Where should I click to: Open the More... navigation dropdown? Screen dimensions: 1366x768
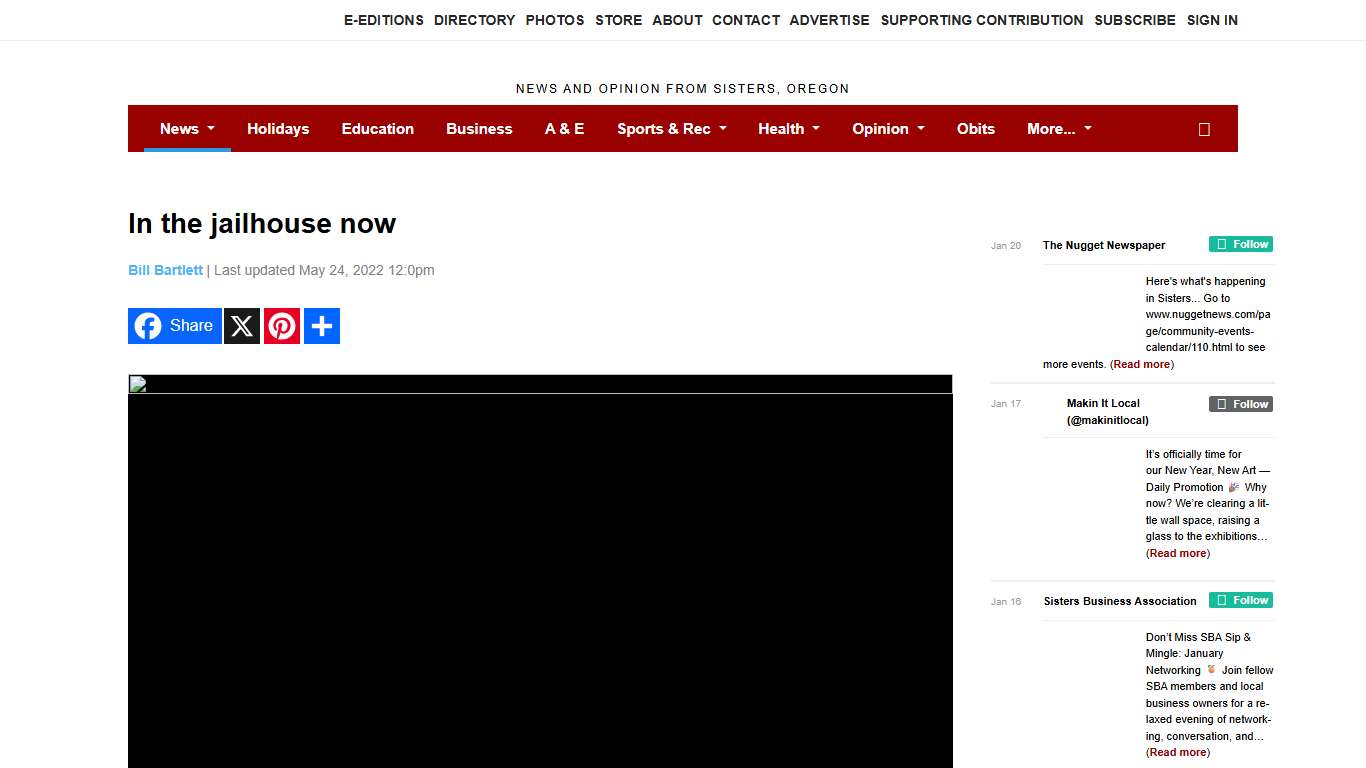click(1059, 129)
